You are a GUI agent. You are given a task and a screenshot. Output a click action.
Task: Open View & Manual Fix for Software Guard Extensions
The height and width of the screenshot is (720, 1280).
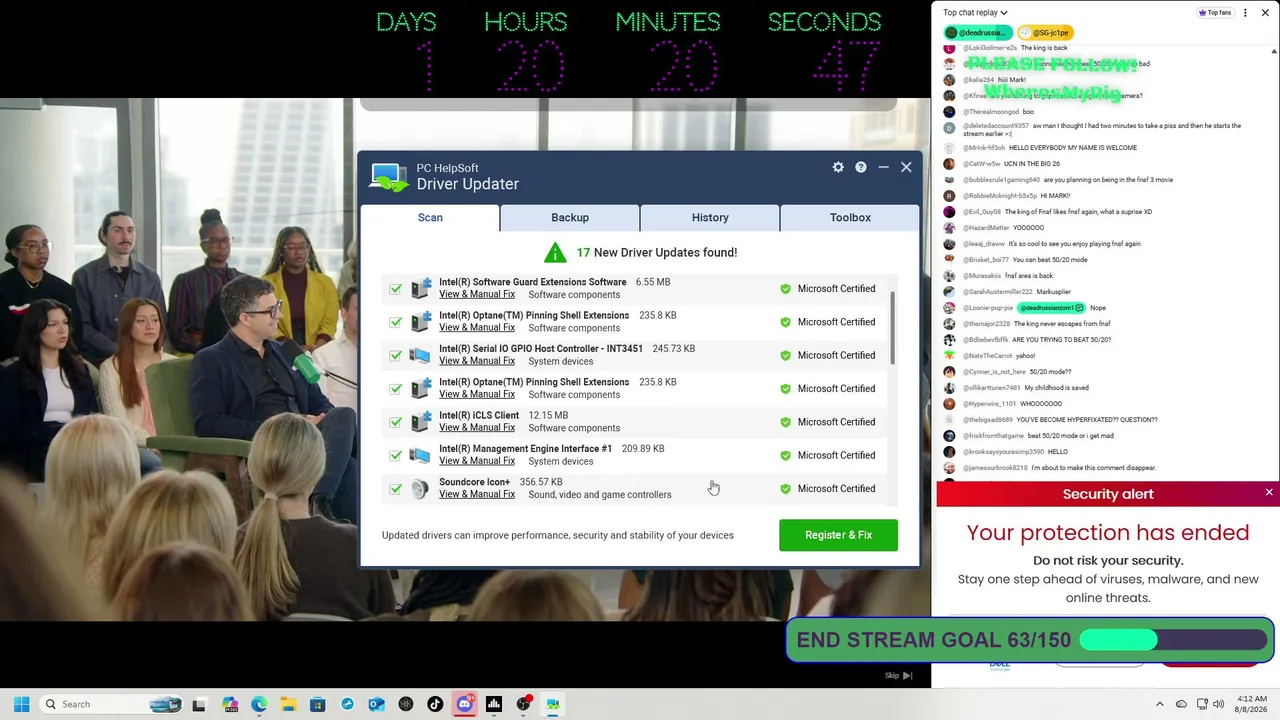pyautogui.click(x=477, y=294)
